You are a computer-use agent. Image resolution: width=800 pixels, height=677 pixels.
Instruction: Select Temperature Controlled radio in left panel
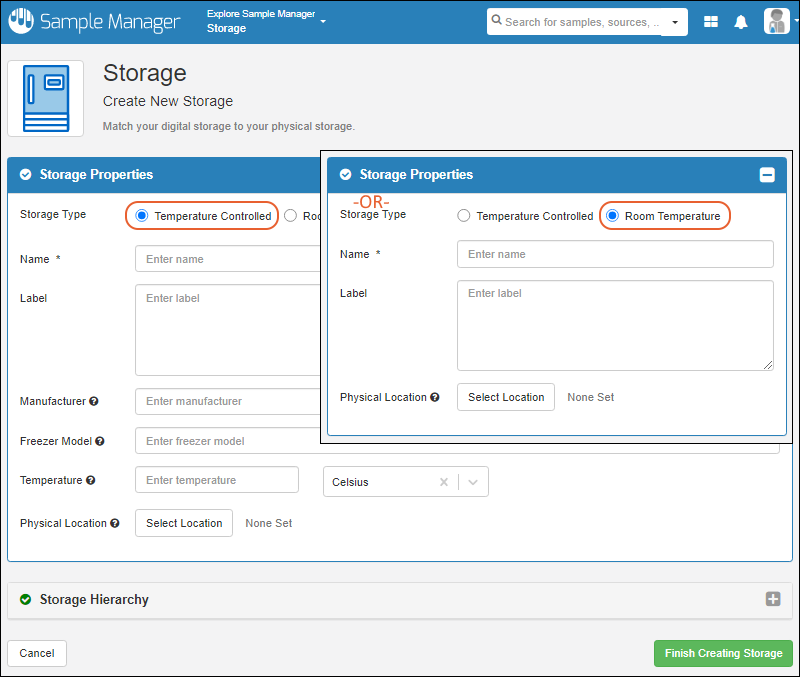click(142, 216)
